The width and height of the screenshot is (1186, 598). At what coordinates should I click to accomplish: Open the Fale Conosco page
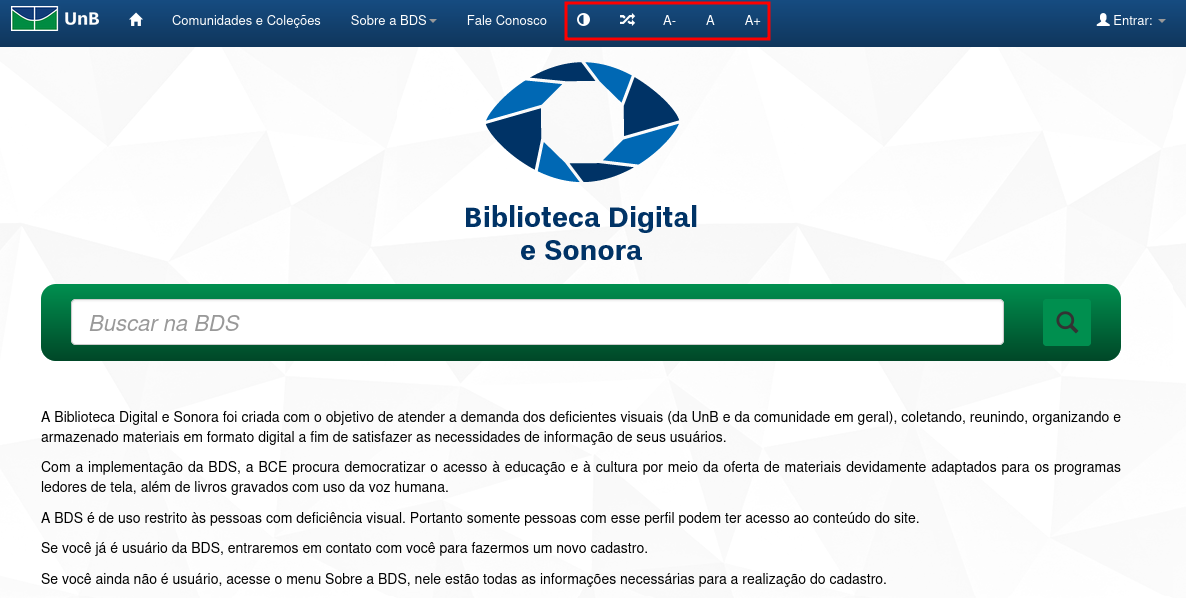tap(506, 19)
